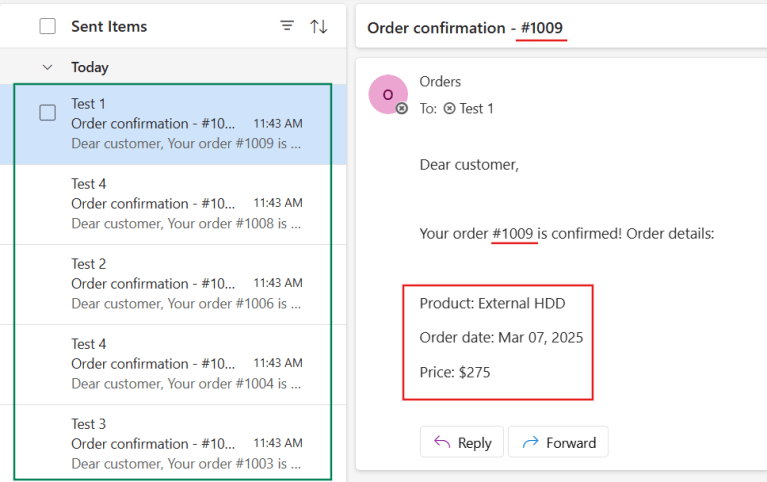Click the Today group header

tap(90, 67)
